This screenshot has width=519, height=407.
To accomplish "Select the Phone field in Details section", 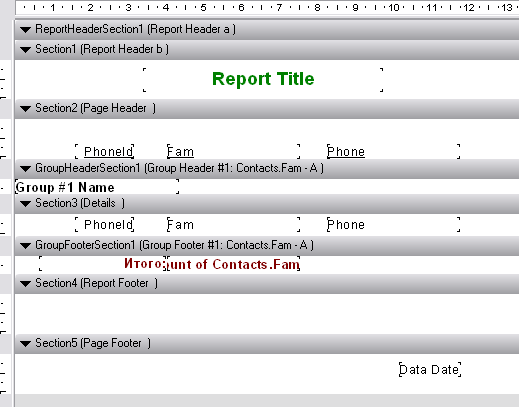I will (x=393, y=225).
